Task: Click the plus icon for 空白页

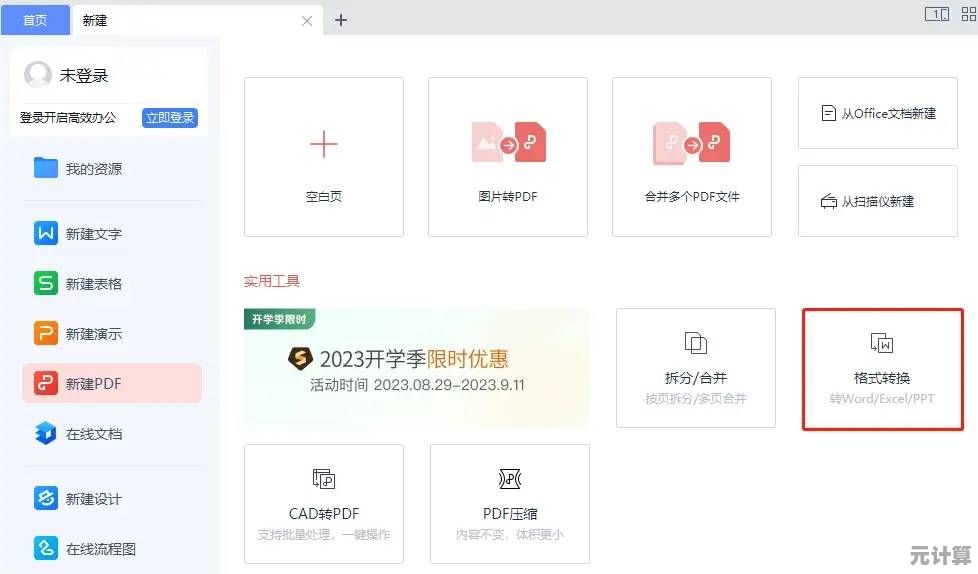Action: pos(324,144)
